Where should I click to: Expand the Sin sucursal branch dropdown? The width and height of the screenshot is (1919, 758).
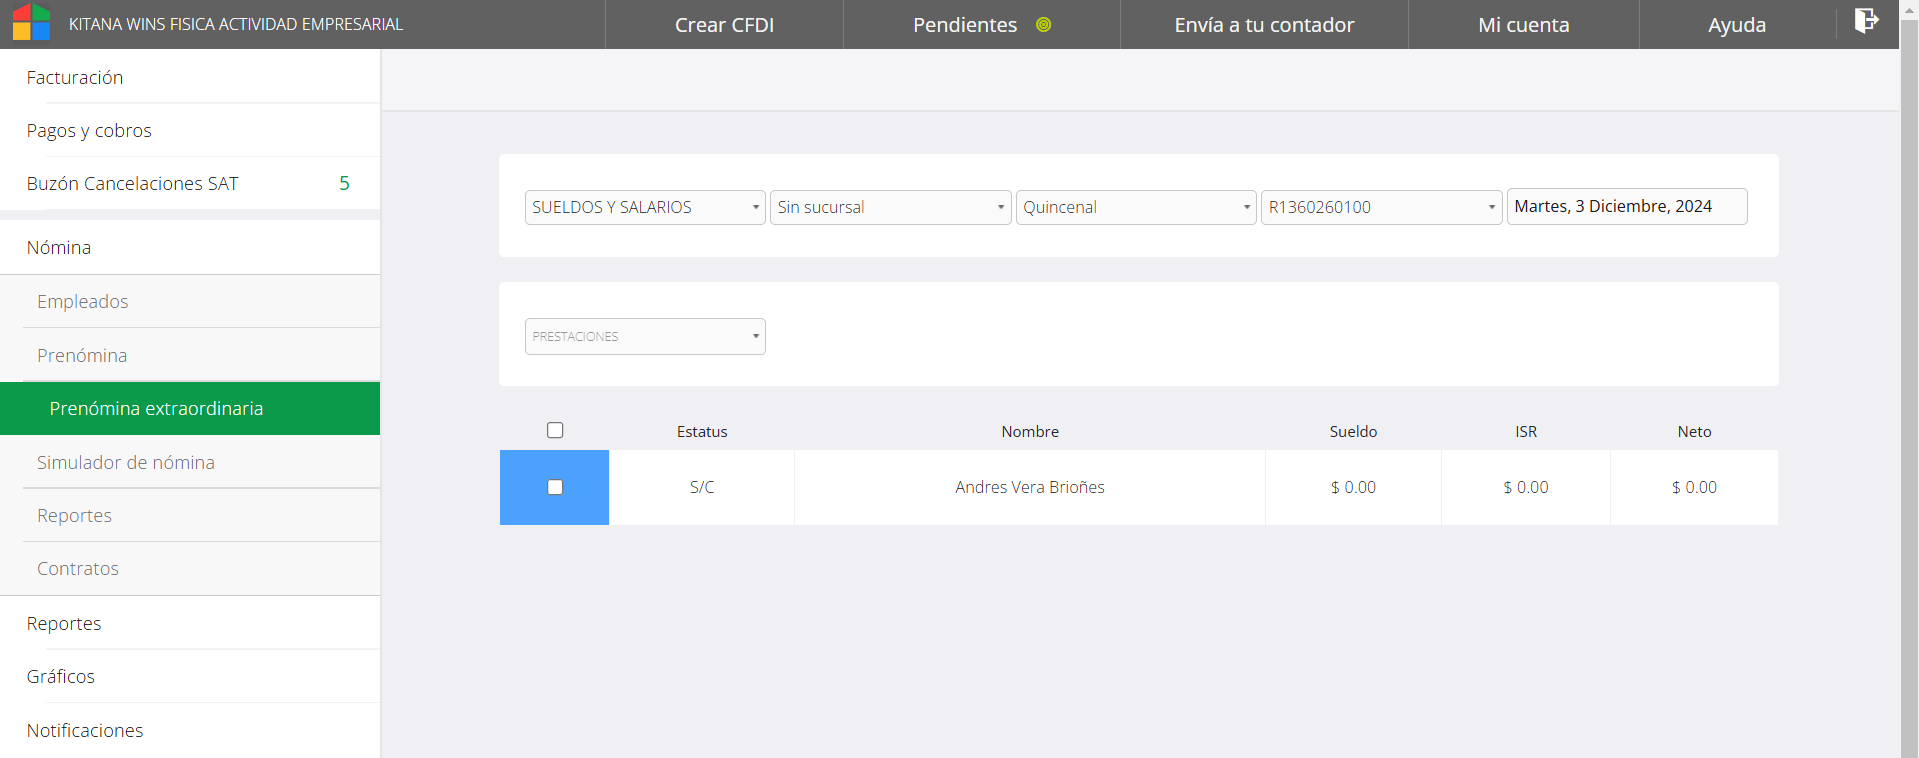pos(890,207)
